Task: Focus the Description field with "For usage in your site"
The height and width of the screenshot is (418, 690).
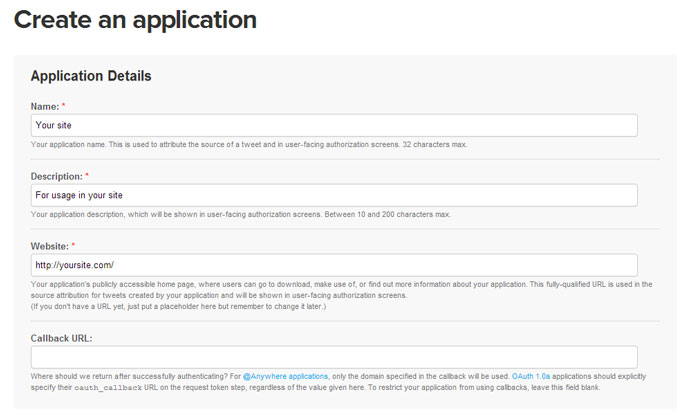Action: click(x=334, y=195)
